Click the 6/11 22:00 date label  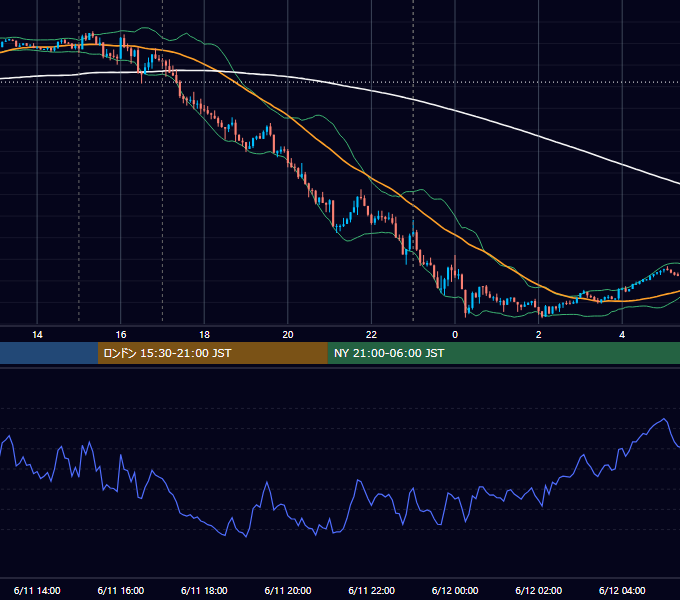372,590
